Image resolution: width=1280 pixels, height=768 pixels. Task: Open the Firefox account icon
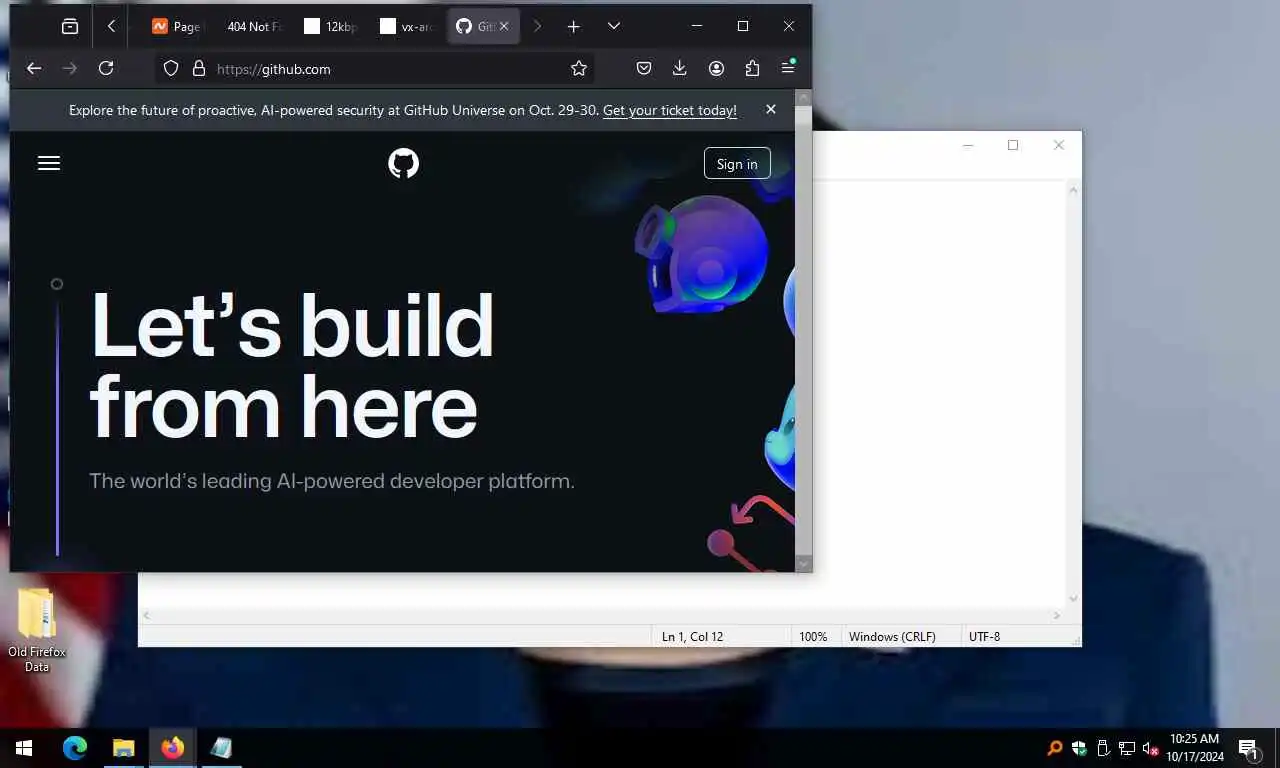click(716, 68)
